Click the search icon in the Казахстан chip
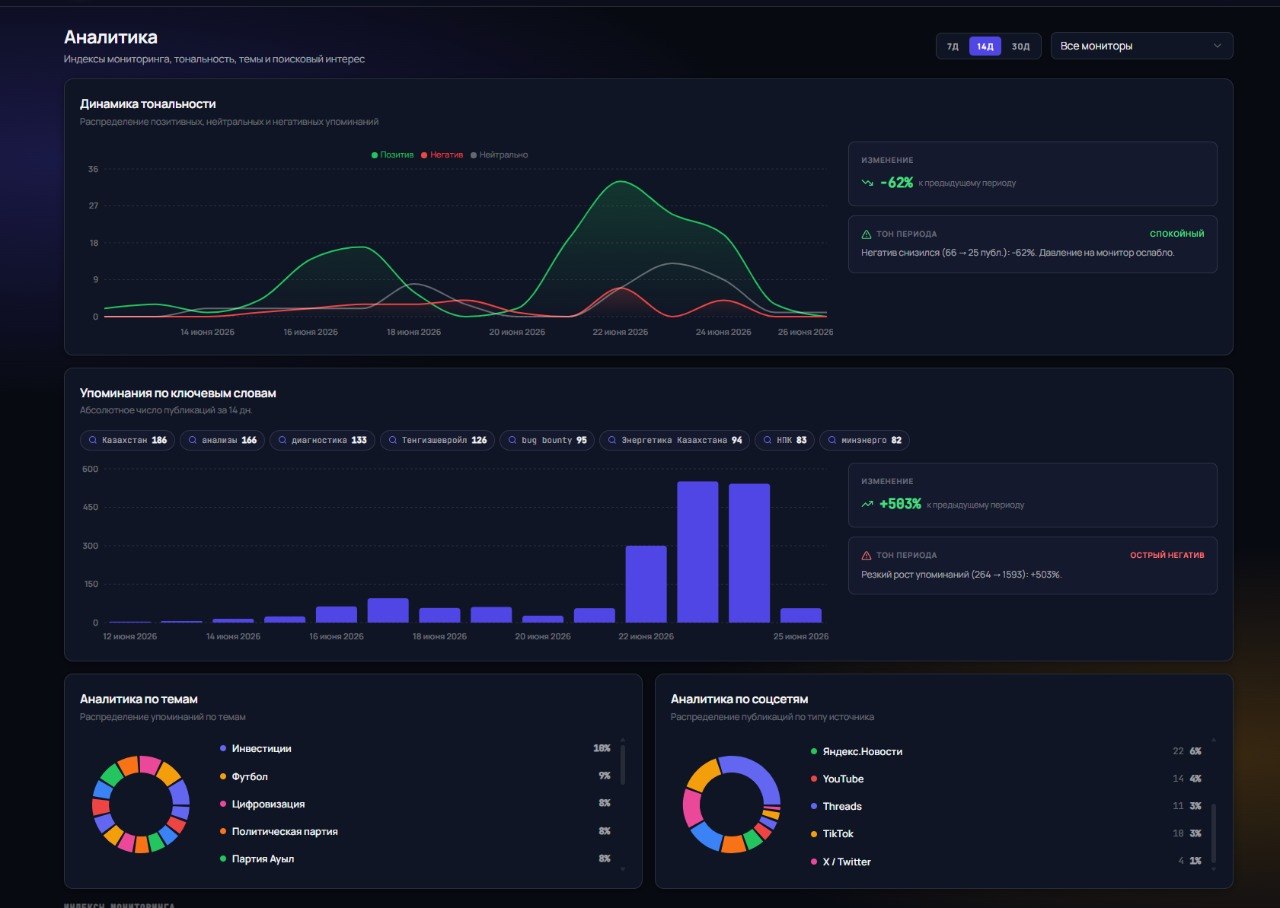Screen dimensions: 1280x908 93,440
